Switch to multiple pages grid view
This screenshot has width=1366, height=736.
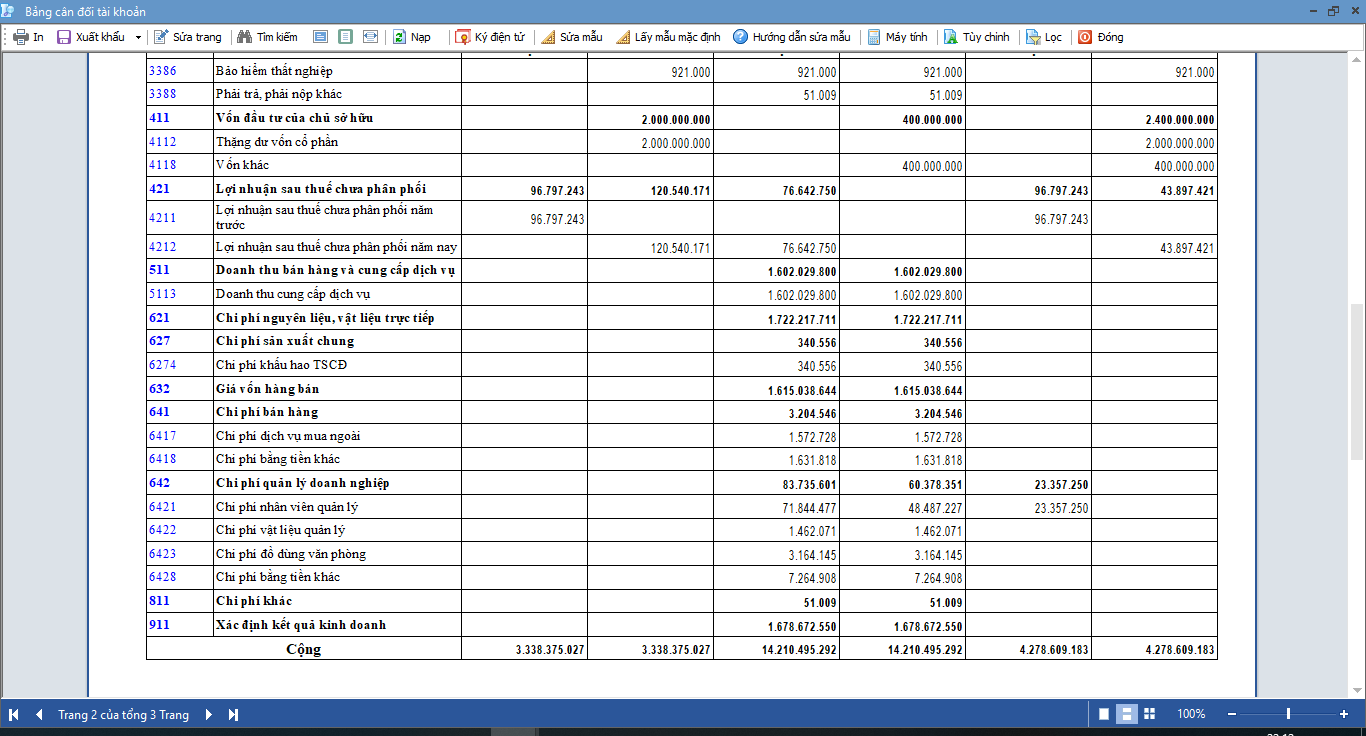pos(1149,714)
